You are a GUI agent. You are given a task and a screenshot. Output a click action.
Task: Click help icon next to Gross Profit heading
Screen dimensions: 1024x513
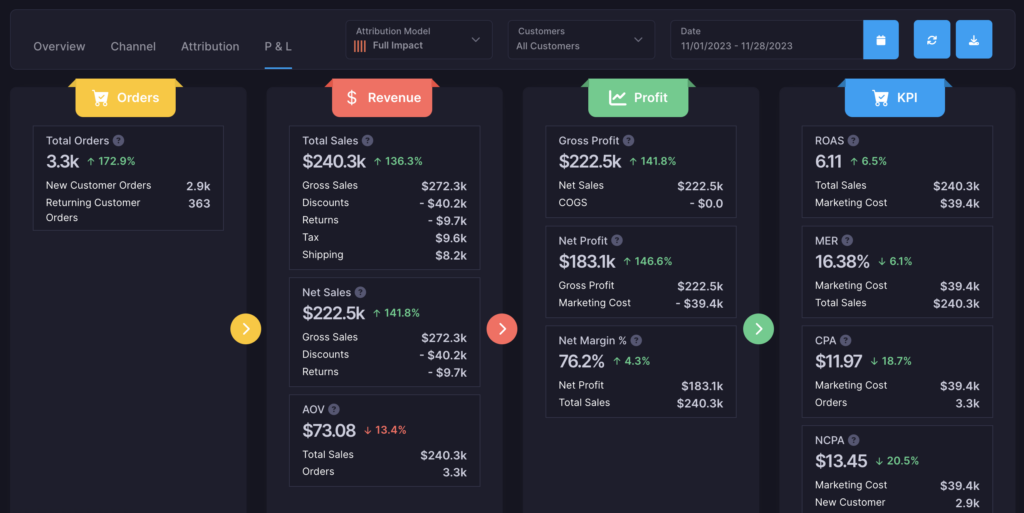(628, 140)
